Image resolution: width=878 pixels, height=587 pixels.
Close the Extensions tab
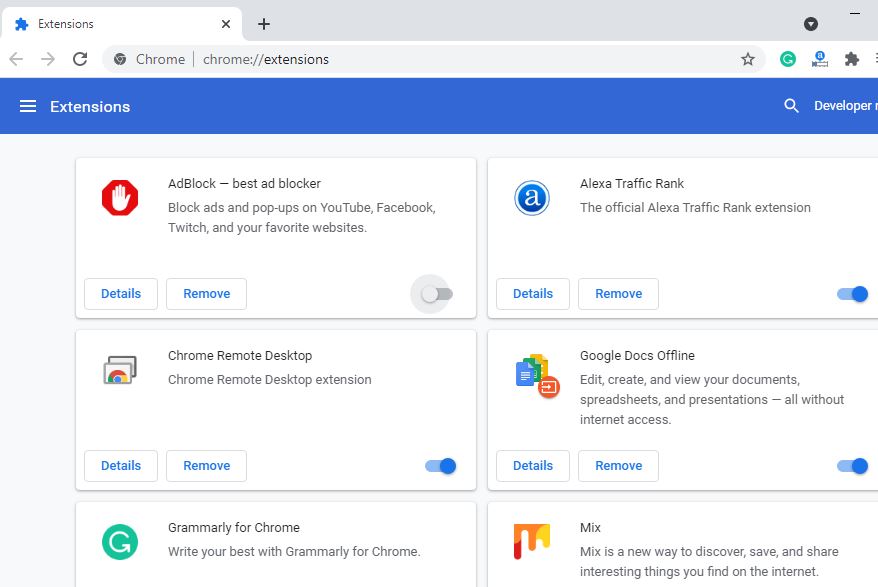pos(226,24)
